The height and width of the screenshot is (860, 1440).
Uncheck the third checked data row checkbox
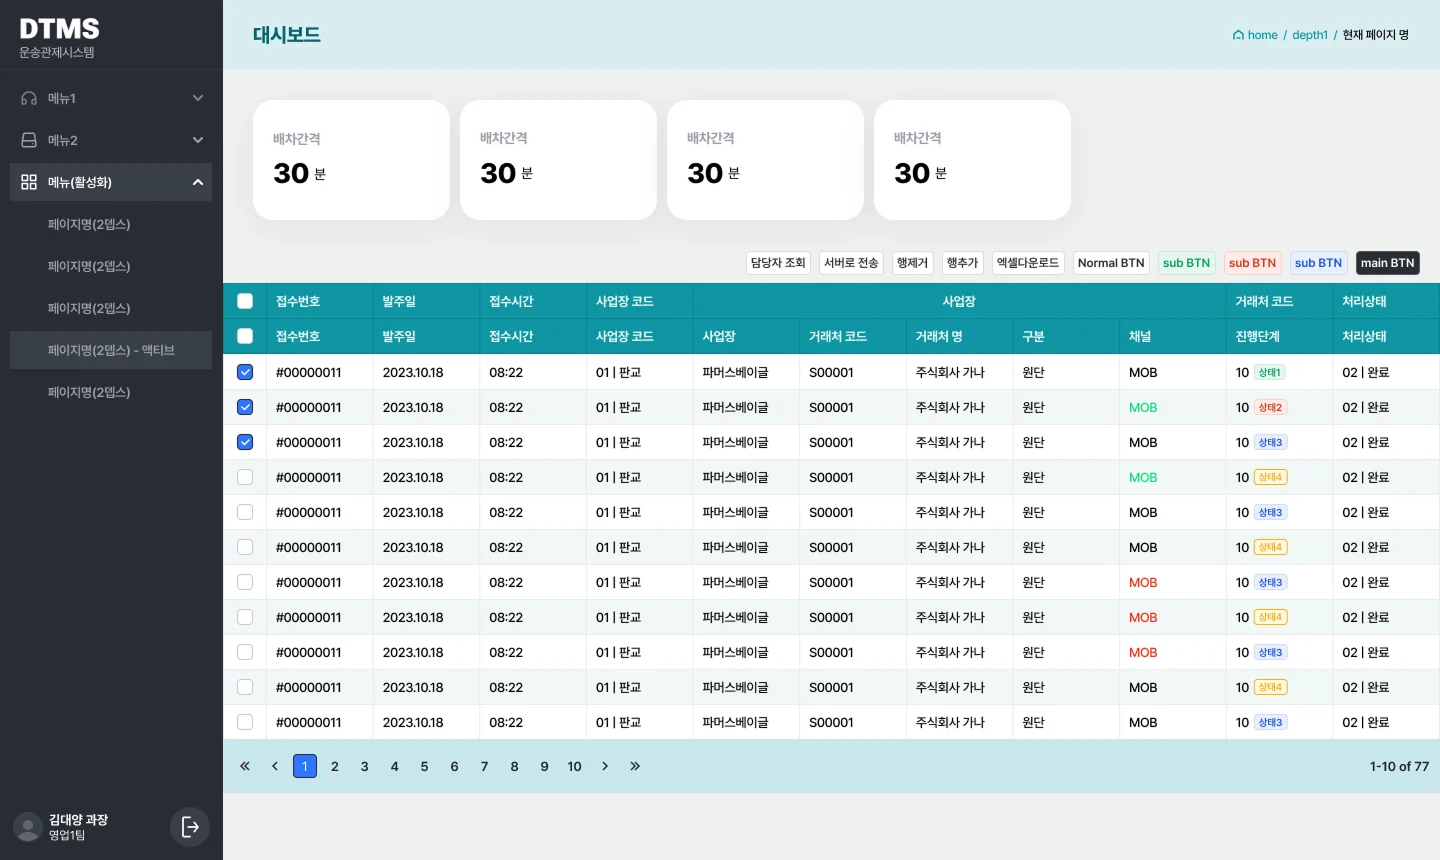click(x=245, y=442)
